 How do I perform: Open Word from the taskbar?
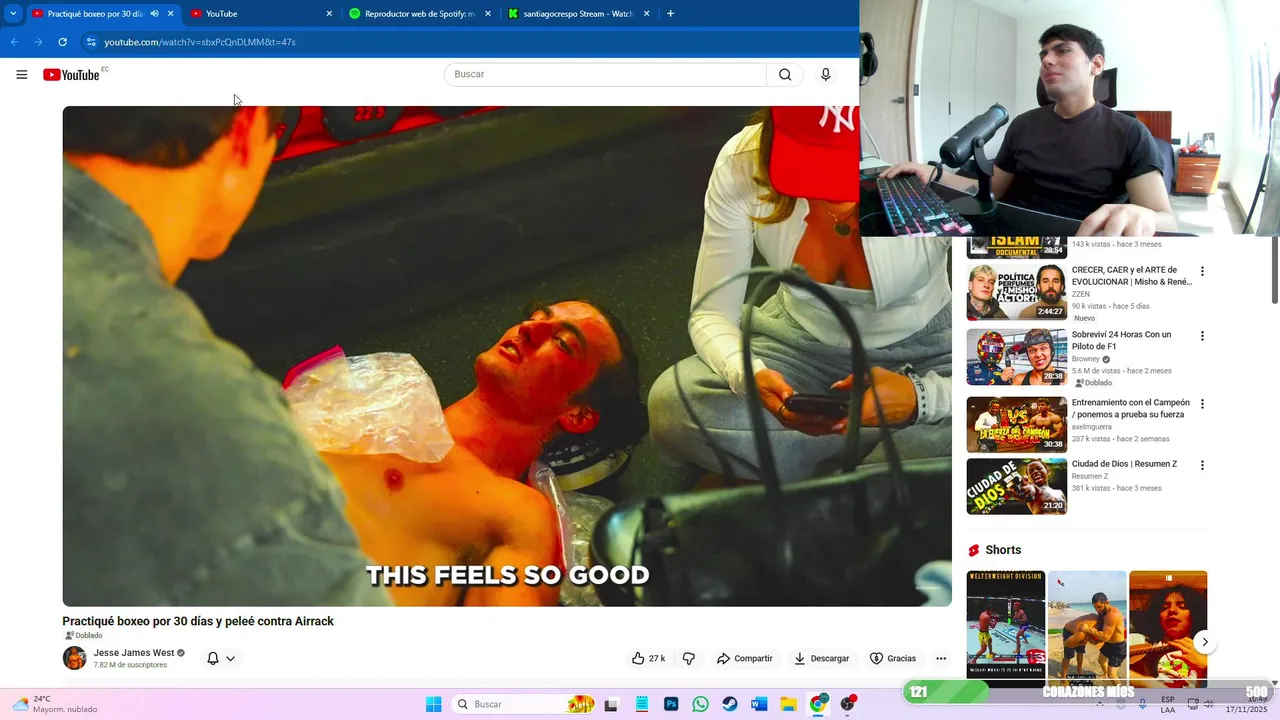click(759, 704)
